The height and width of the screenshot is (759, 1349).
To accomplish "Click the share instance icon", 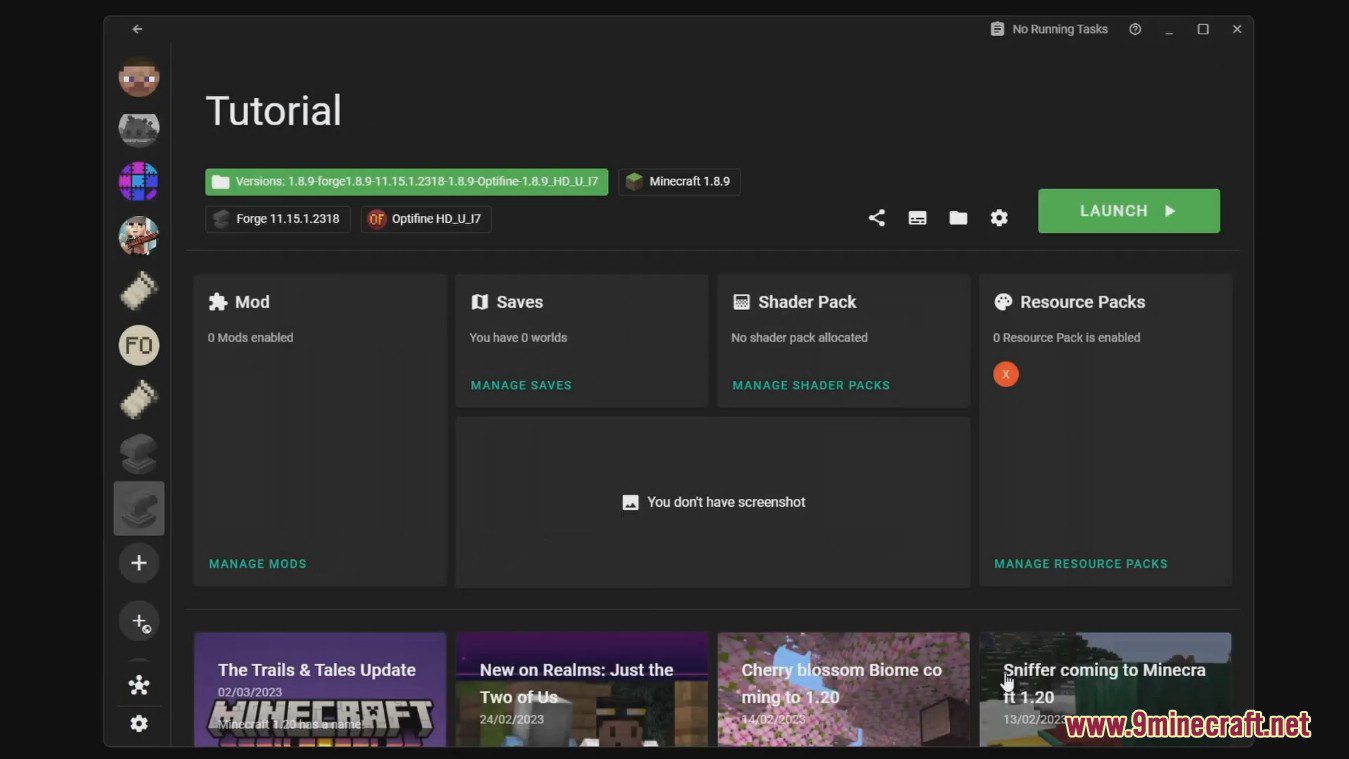I will (876, 217).
